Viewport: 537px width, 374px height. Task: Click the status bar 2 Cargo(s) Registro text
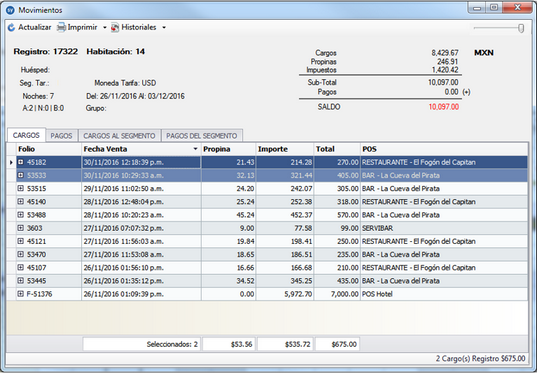[480, 359]
